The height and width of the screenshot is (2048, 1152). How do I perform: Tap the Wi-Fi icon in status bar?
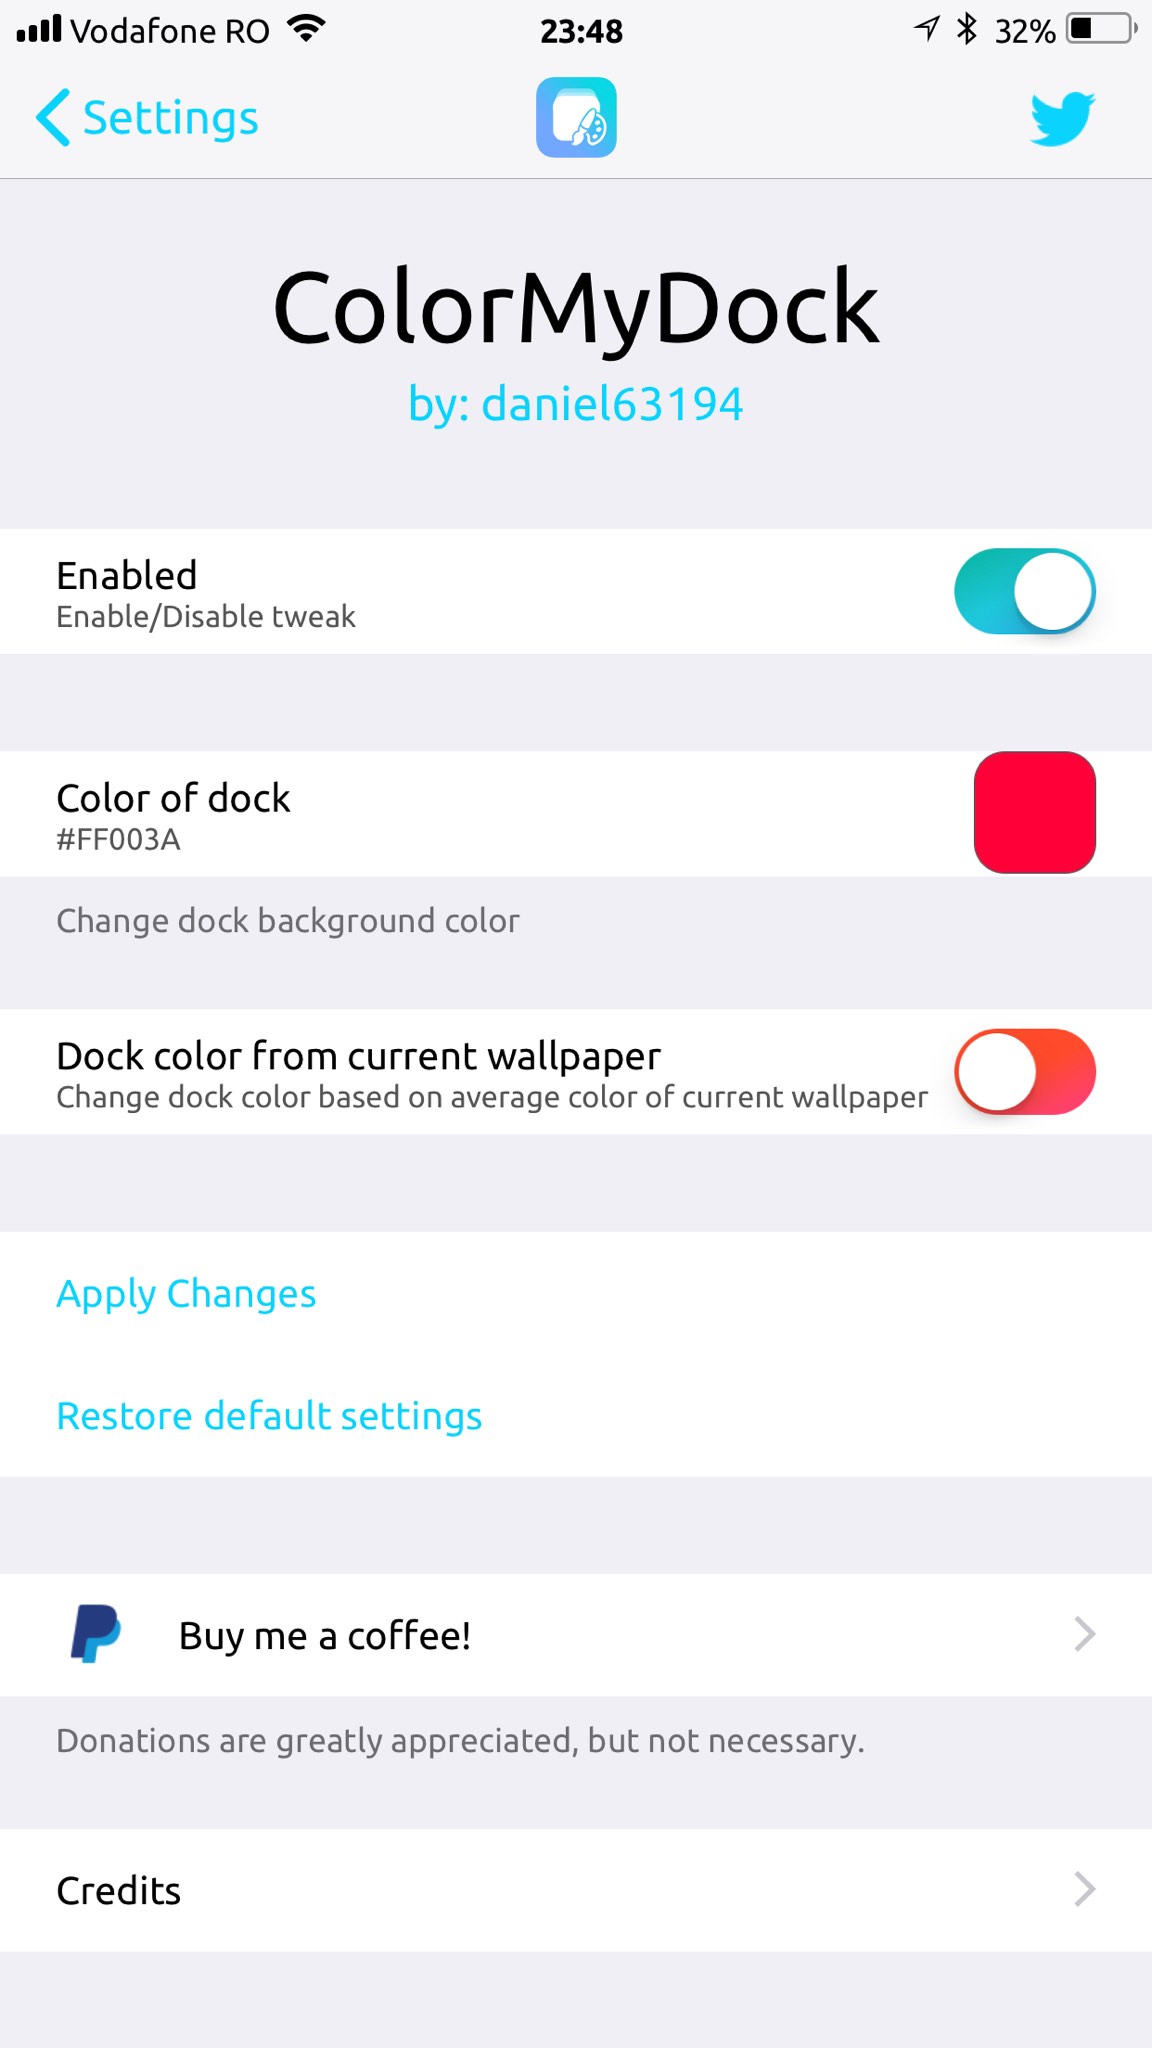pos(305,29)
